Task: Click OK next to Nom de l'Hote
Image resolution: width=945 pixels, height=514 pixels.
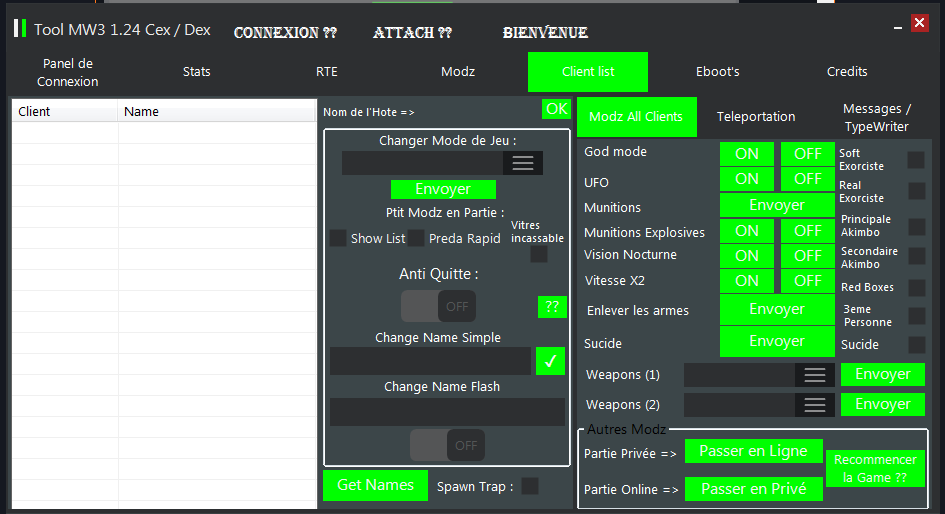Action: click(556, 109)
